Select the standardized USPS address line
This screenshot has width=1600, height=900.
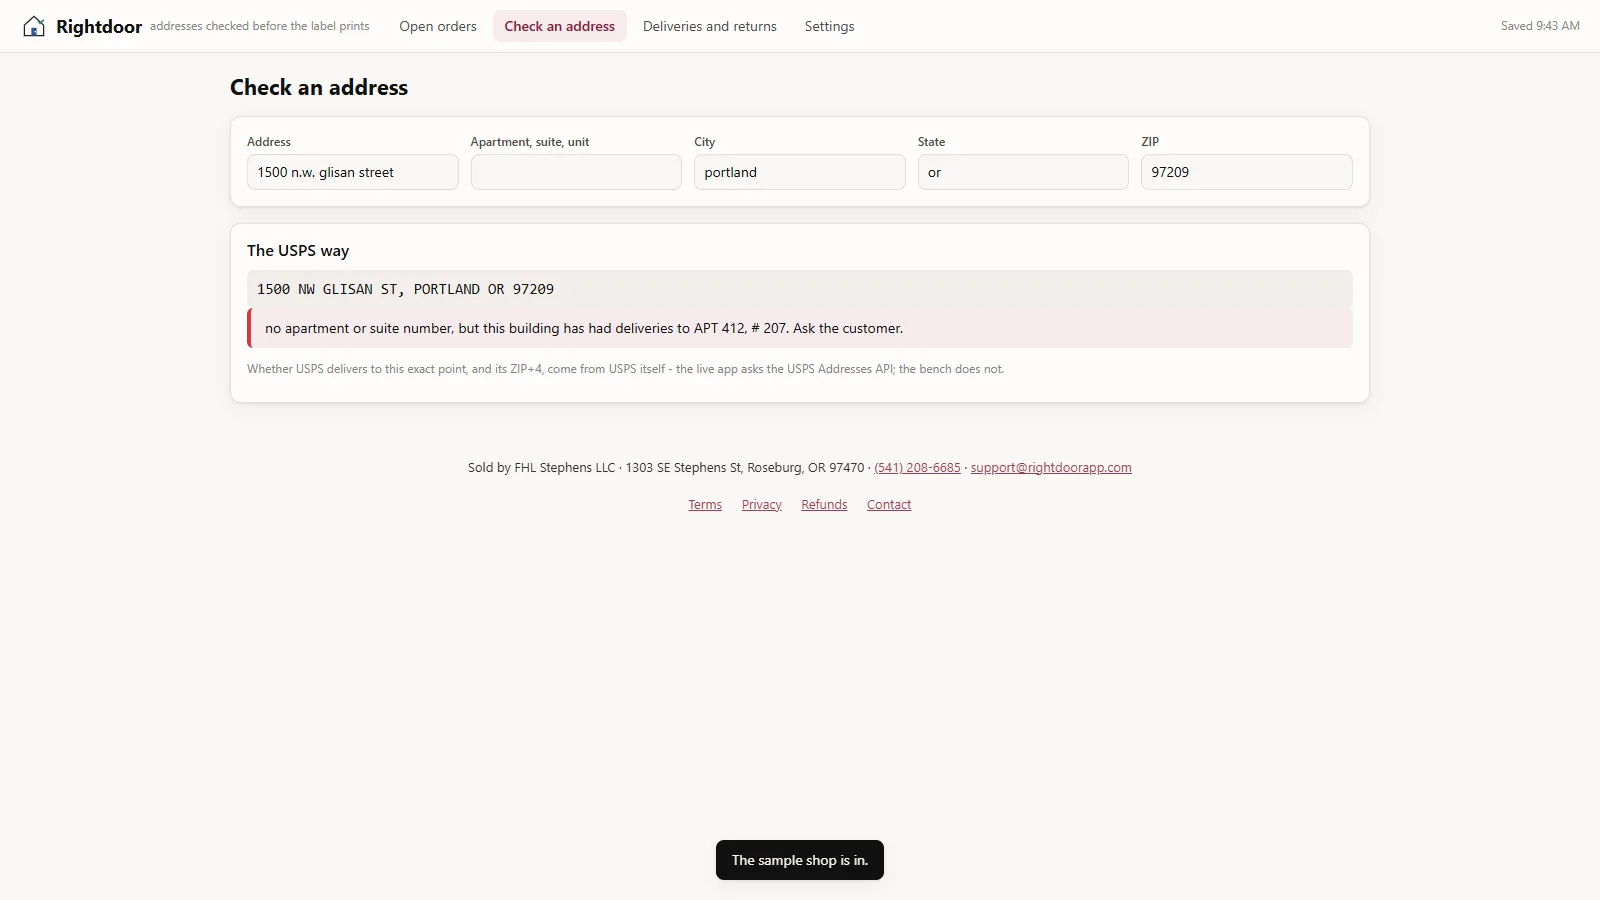pos(800,289)
